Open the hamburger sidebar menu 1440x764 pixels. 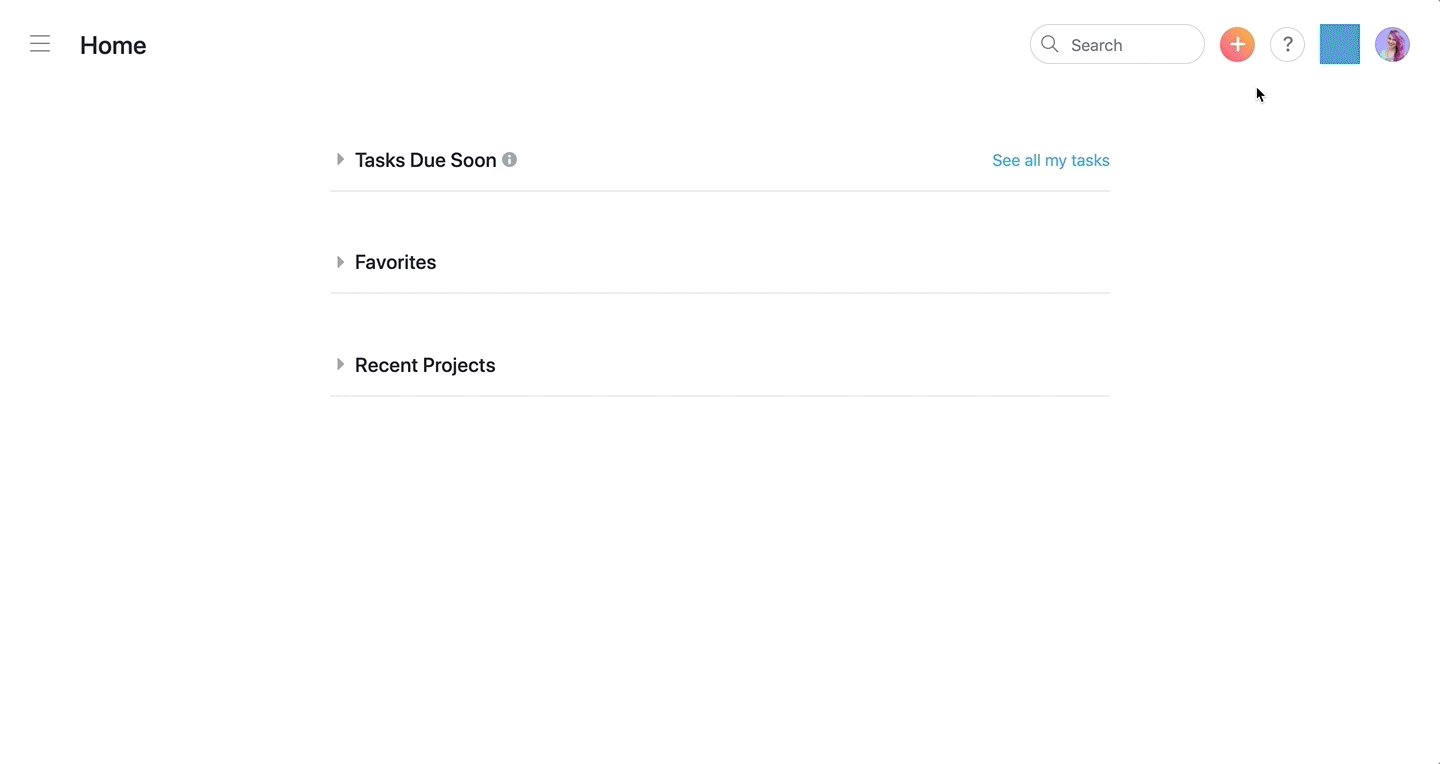(40, 44)
